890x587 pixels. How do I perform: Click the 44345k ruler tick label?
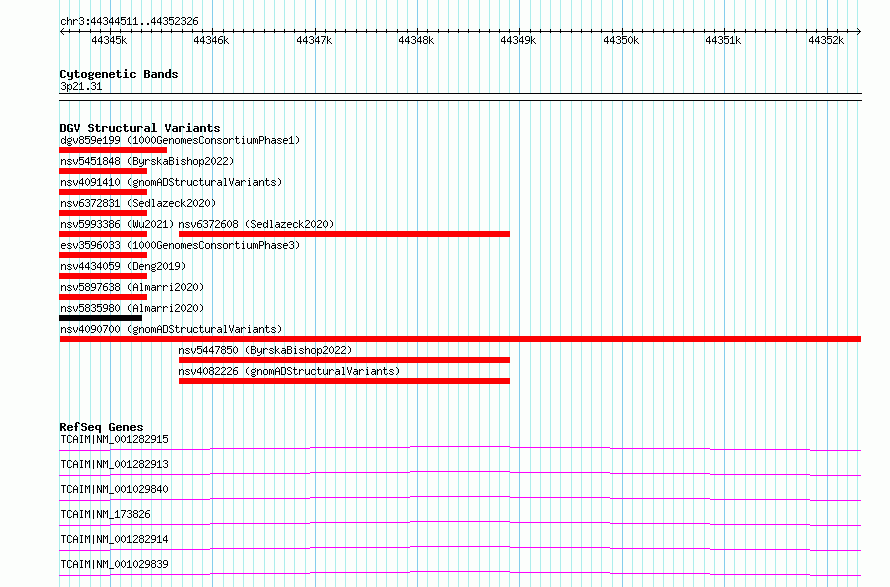pyautogui.click(x=109, y=41)
